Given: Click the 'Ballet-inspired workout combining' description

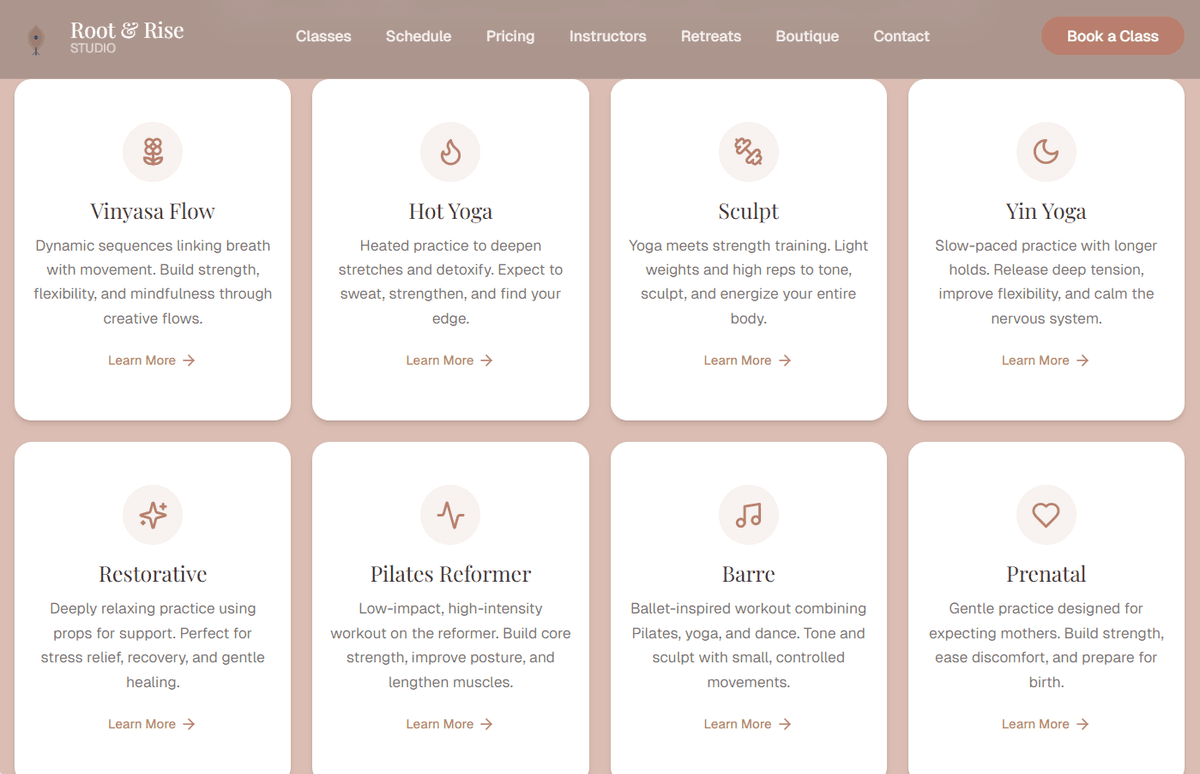Looking at the screenshot, I should (749, 645).
